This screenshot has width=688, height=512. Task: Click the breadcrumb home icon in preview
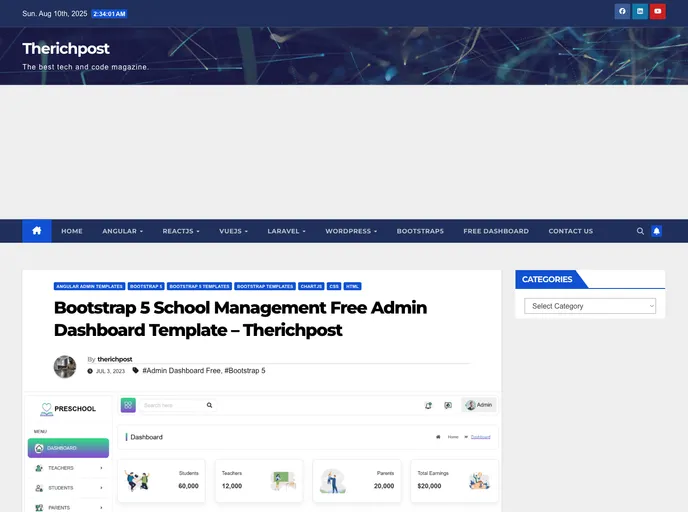(x=438, y=437)
